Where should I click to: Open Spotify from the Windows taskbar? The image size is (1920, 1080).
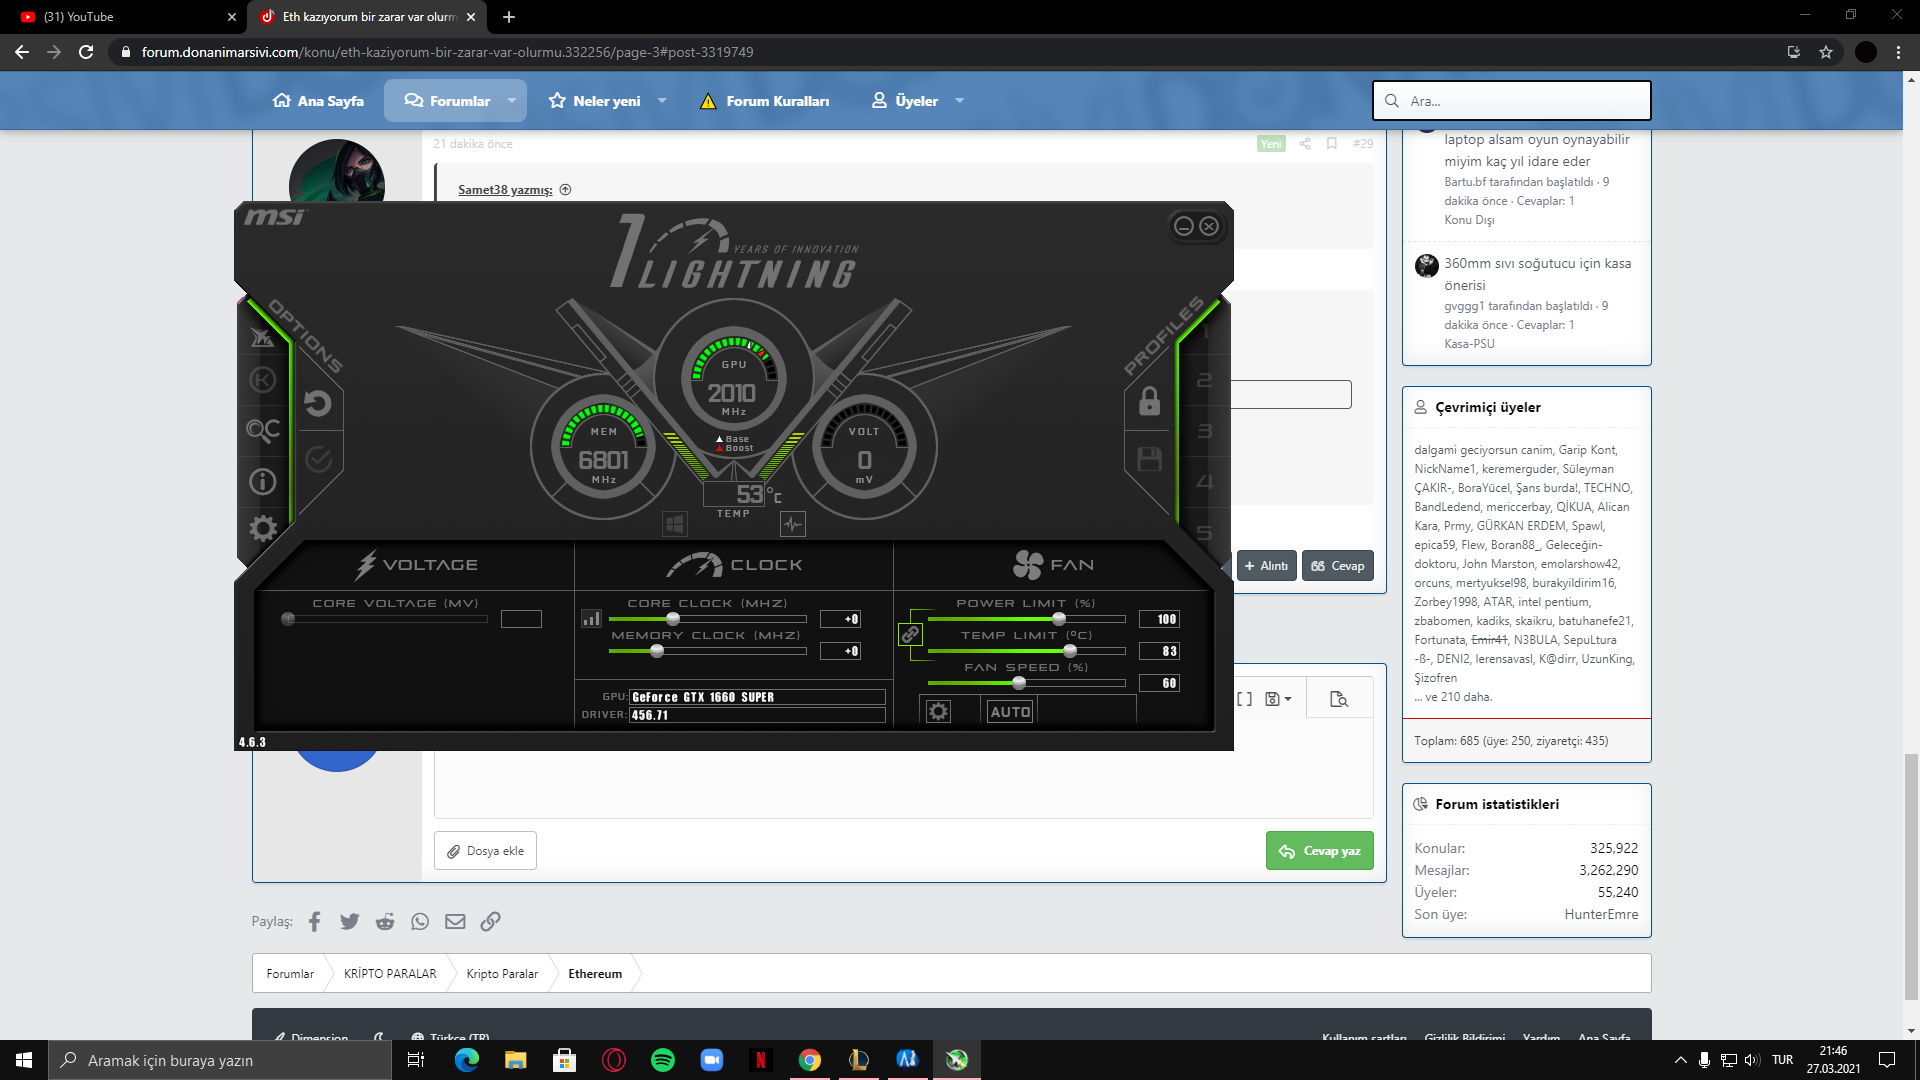[662, 1060]
